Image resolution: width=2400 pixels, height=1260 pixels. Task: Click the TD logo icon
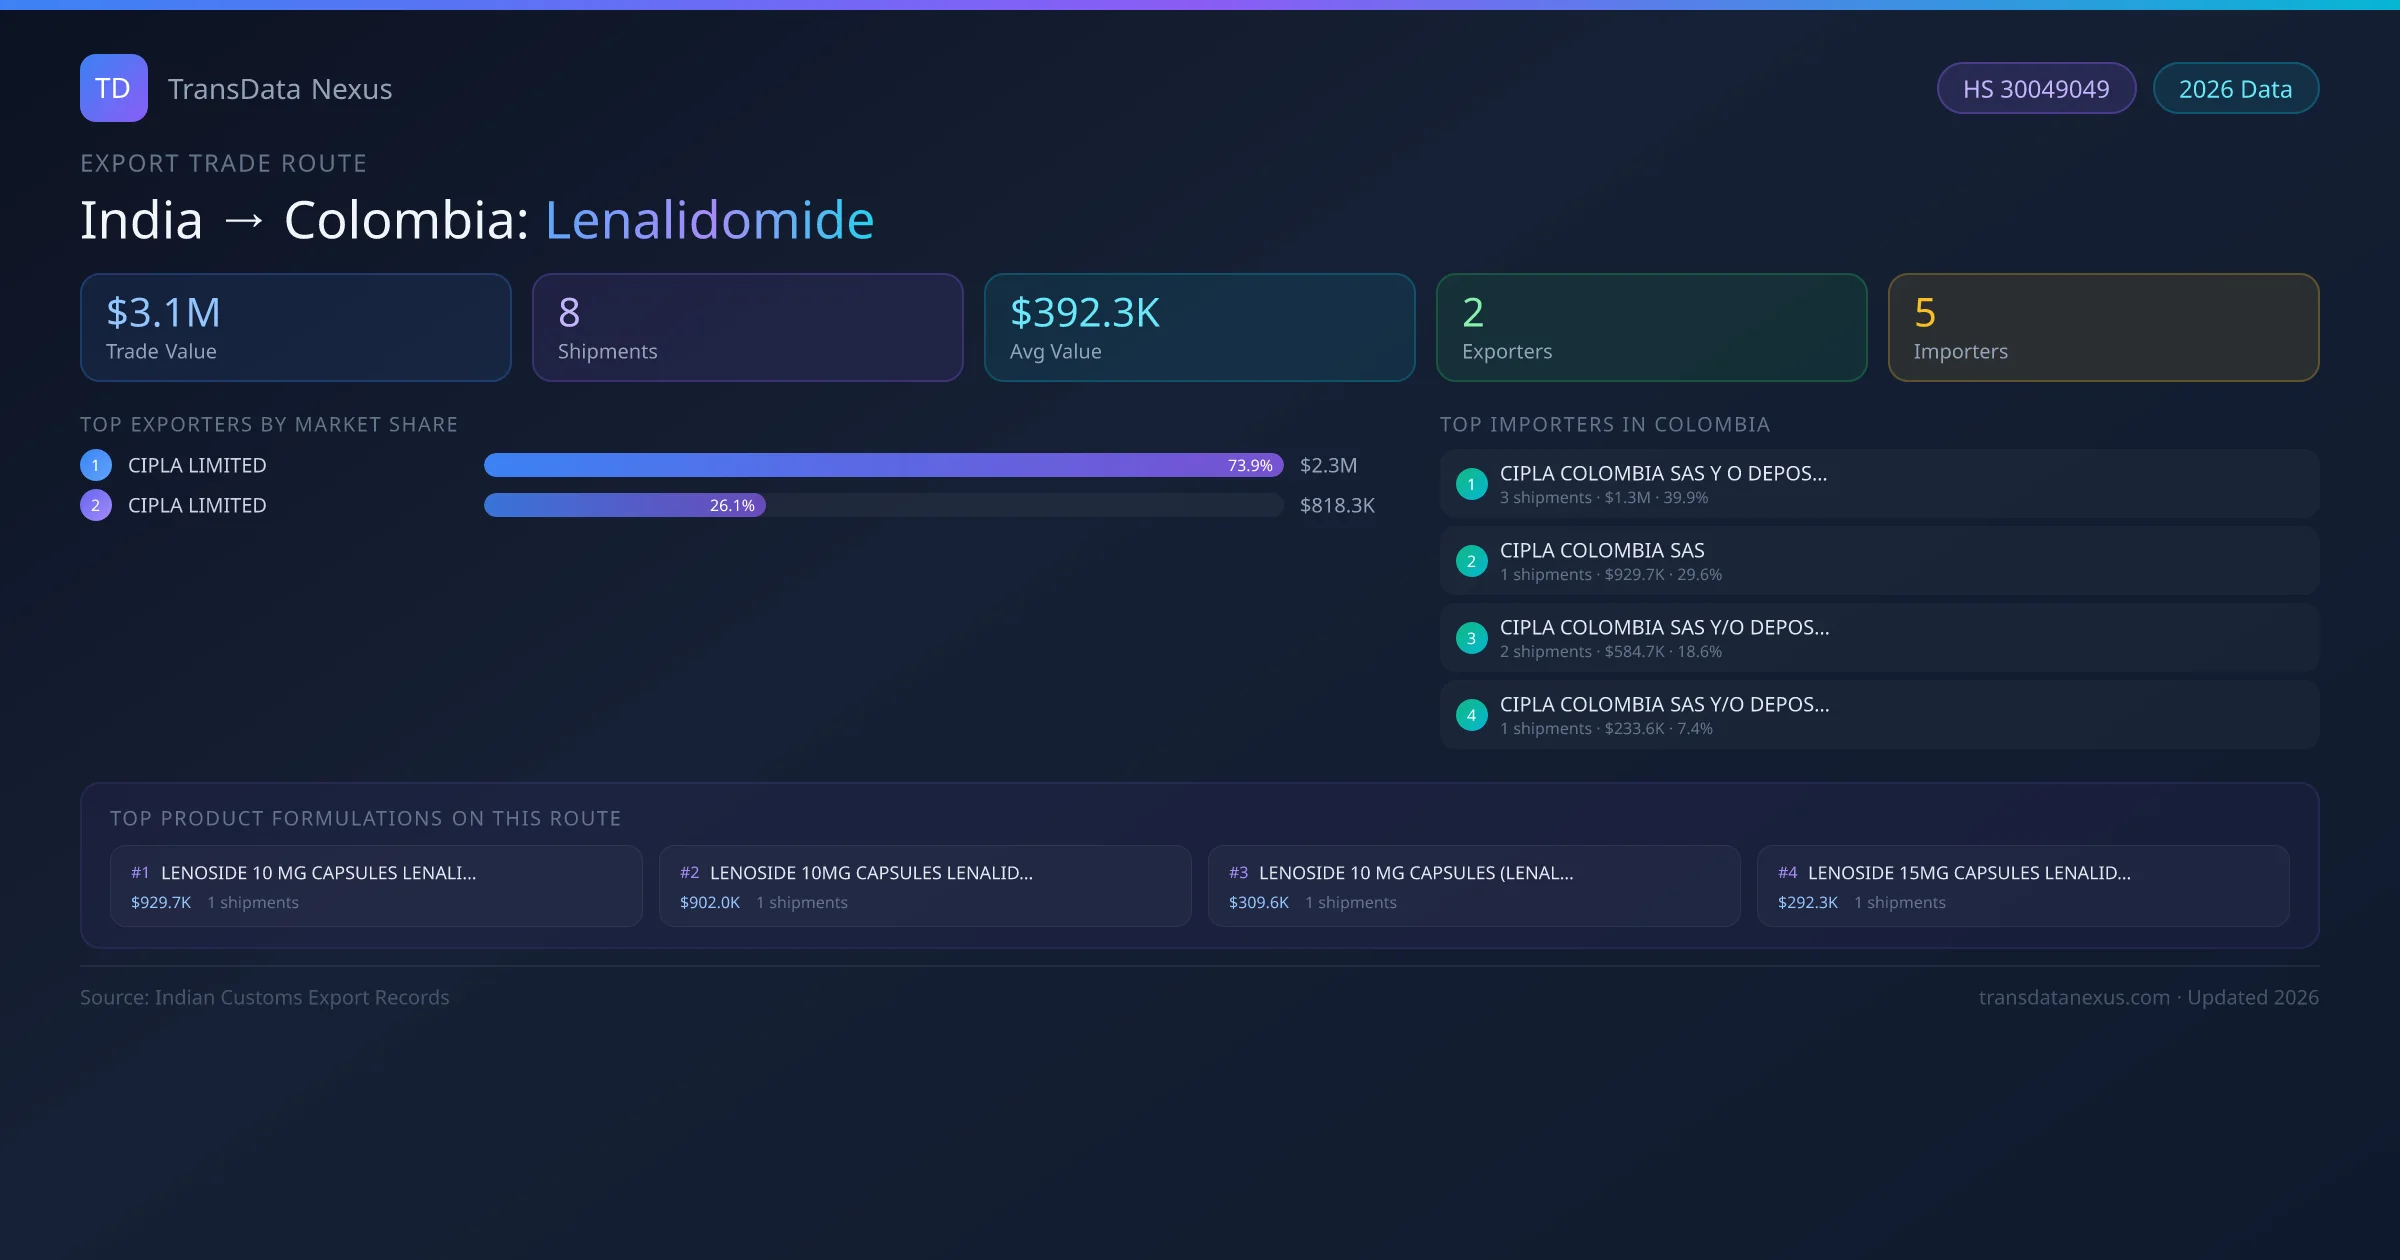[113, 88]
